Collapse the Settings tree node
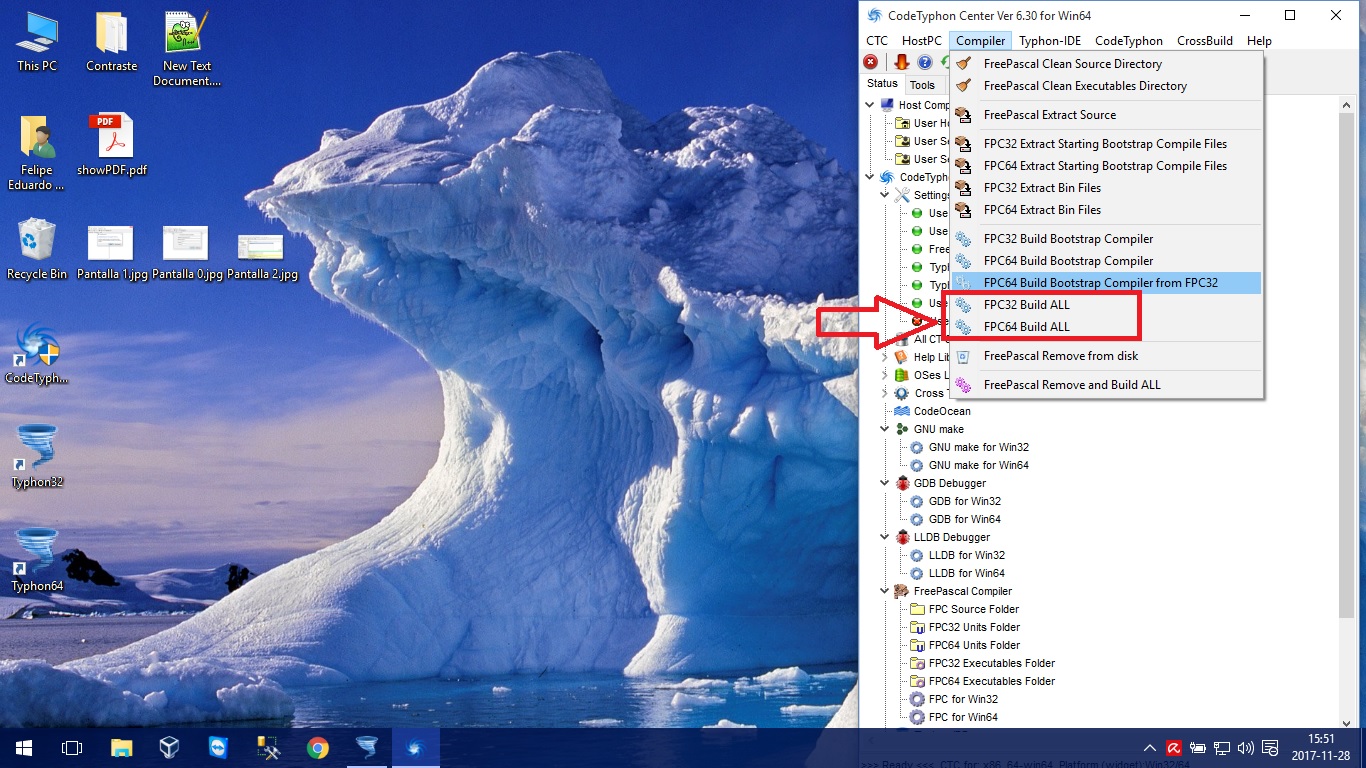The image size is (1366, 768). click(885, 195)
